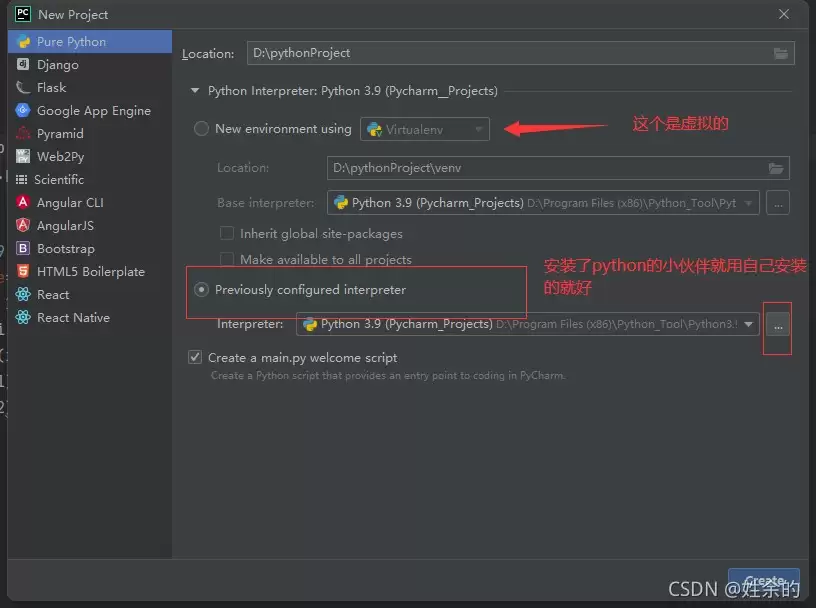The width and height of the screenshot is (816, 608).
Task: Click the Create button
Action: (763, 580)
